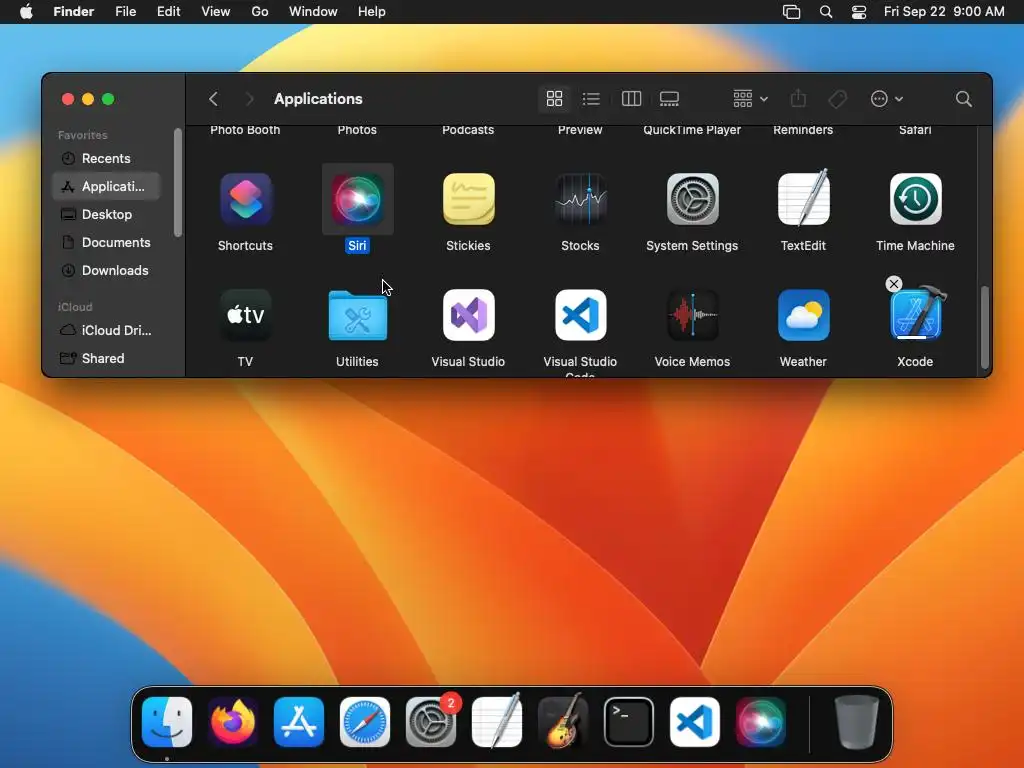Open the View menu
This screenshot has height=768, width=1024.
pyautogui.click(x=216, y=12)
